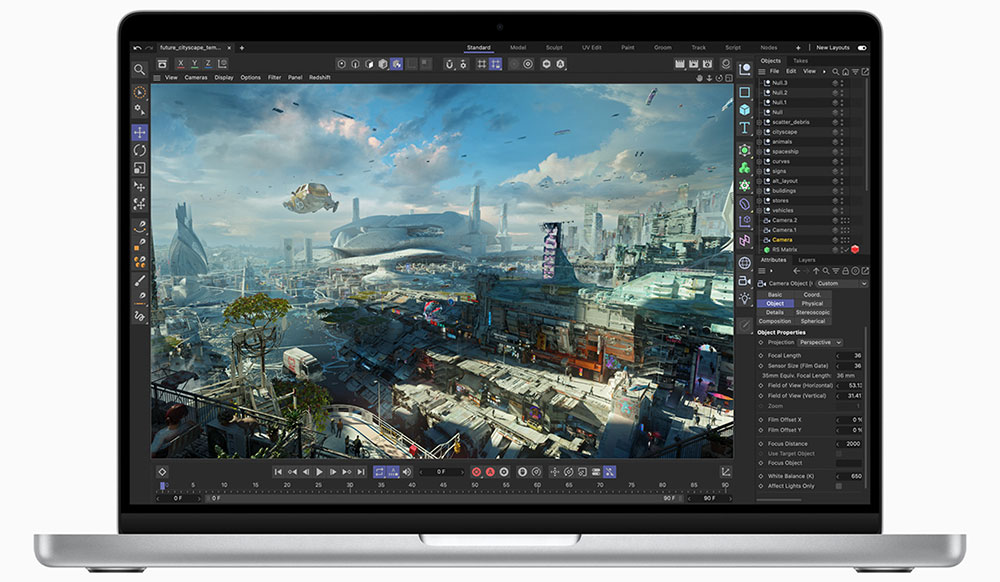Viewport: 1000px width, 582px height.
Task: Click the search magnifier in the Objects panel
Action: click(x=835, y=72)
